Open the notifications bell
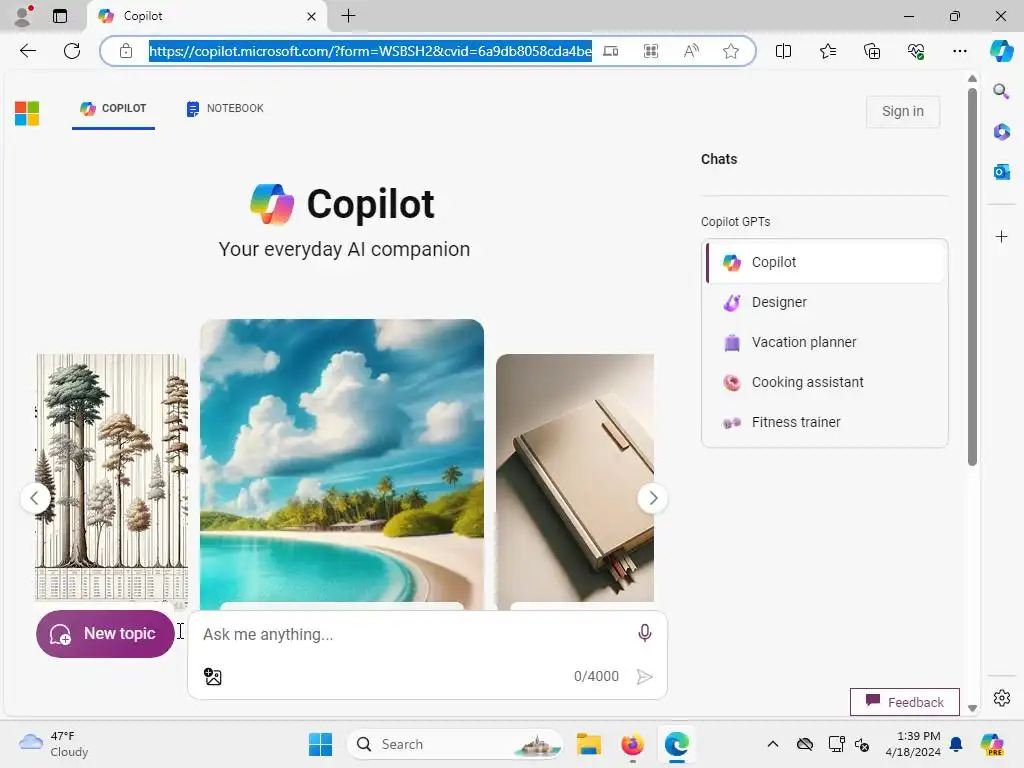Image resolution: width=1024 pixels, height=768 pixels. click(956, 744)
